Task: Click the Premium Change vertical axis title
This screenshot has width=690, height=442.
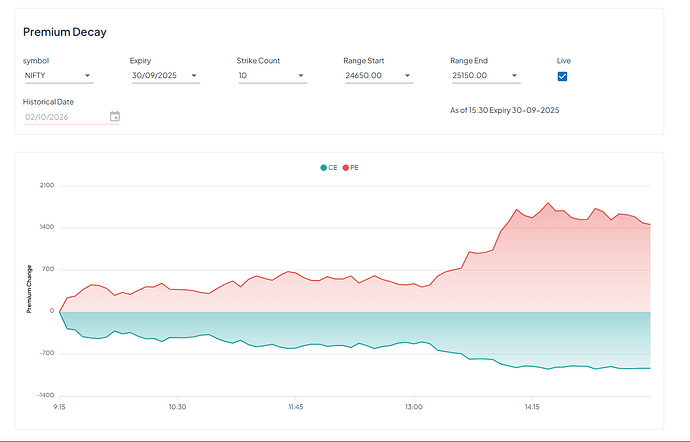Action: 28,289
